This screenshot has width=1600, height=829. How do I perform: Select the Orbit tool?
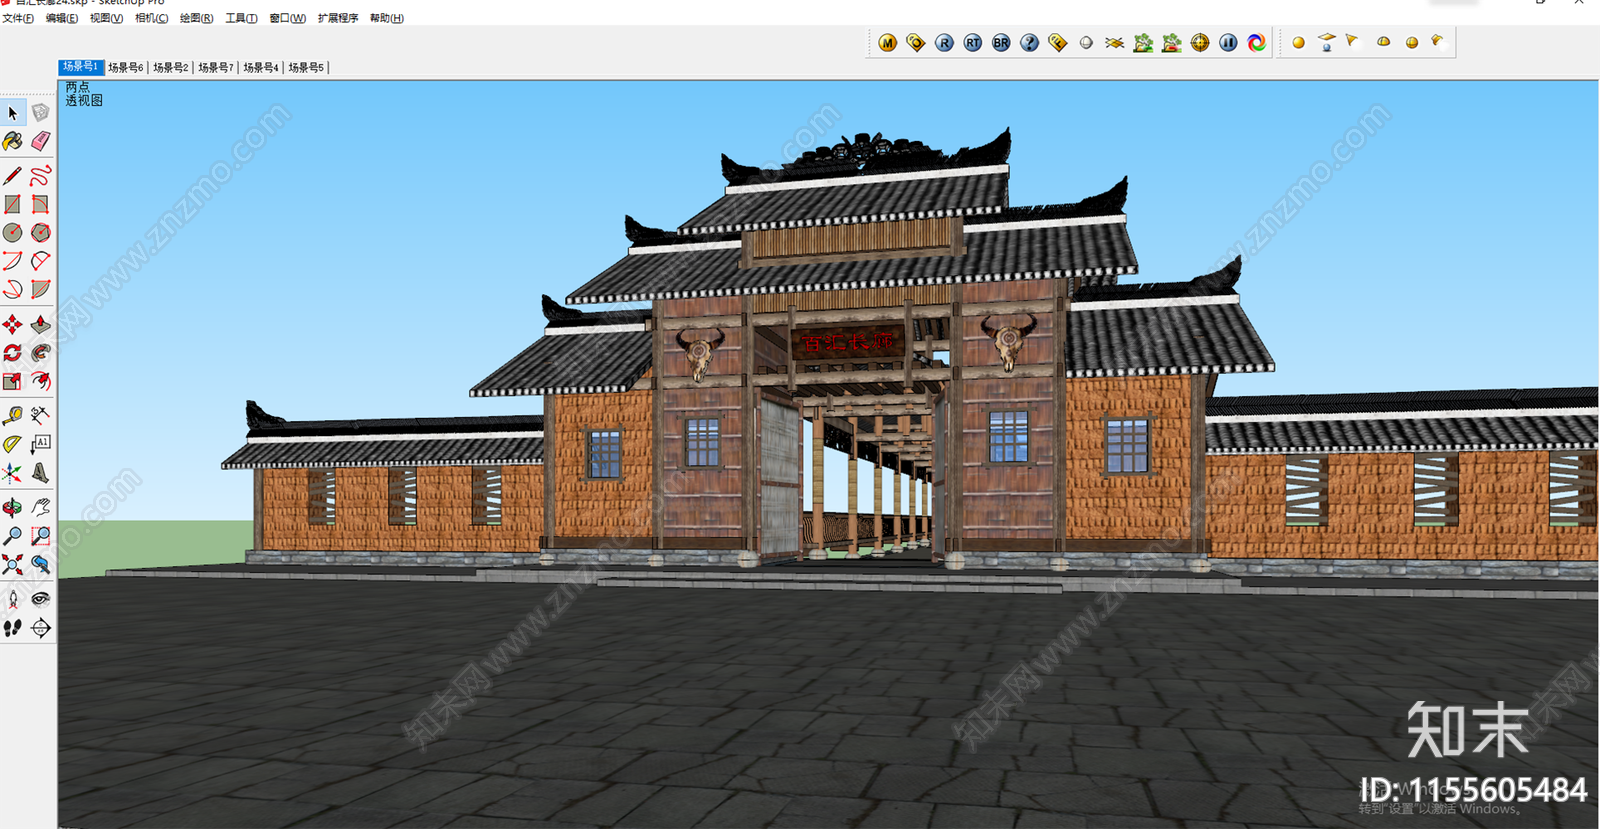[x=12, y=507]
